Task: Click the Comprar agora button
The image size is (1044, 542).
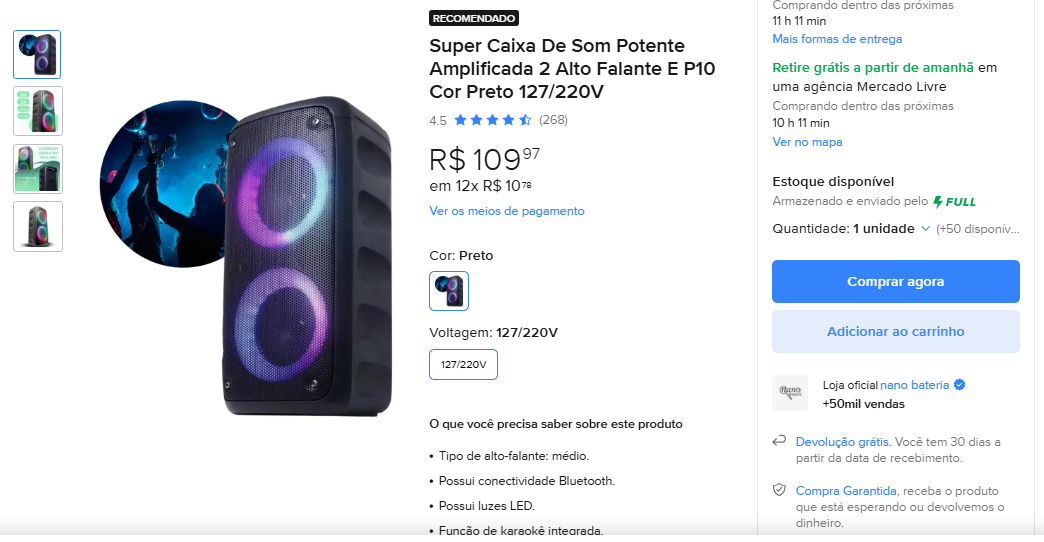Action: (x=895, y=282)
